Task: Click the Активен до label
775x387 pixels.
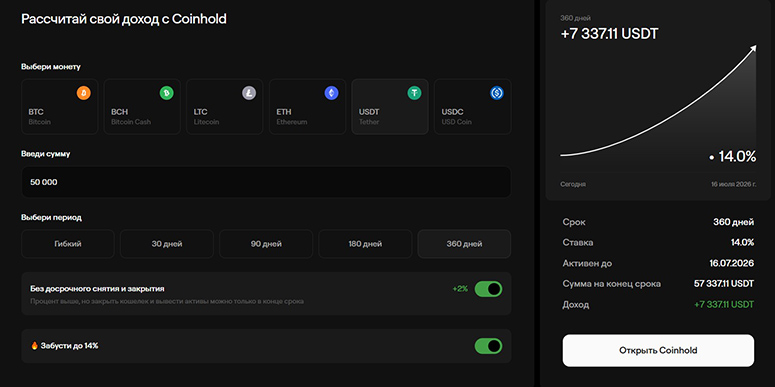Action: (x=587, y=263)
